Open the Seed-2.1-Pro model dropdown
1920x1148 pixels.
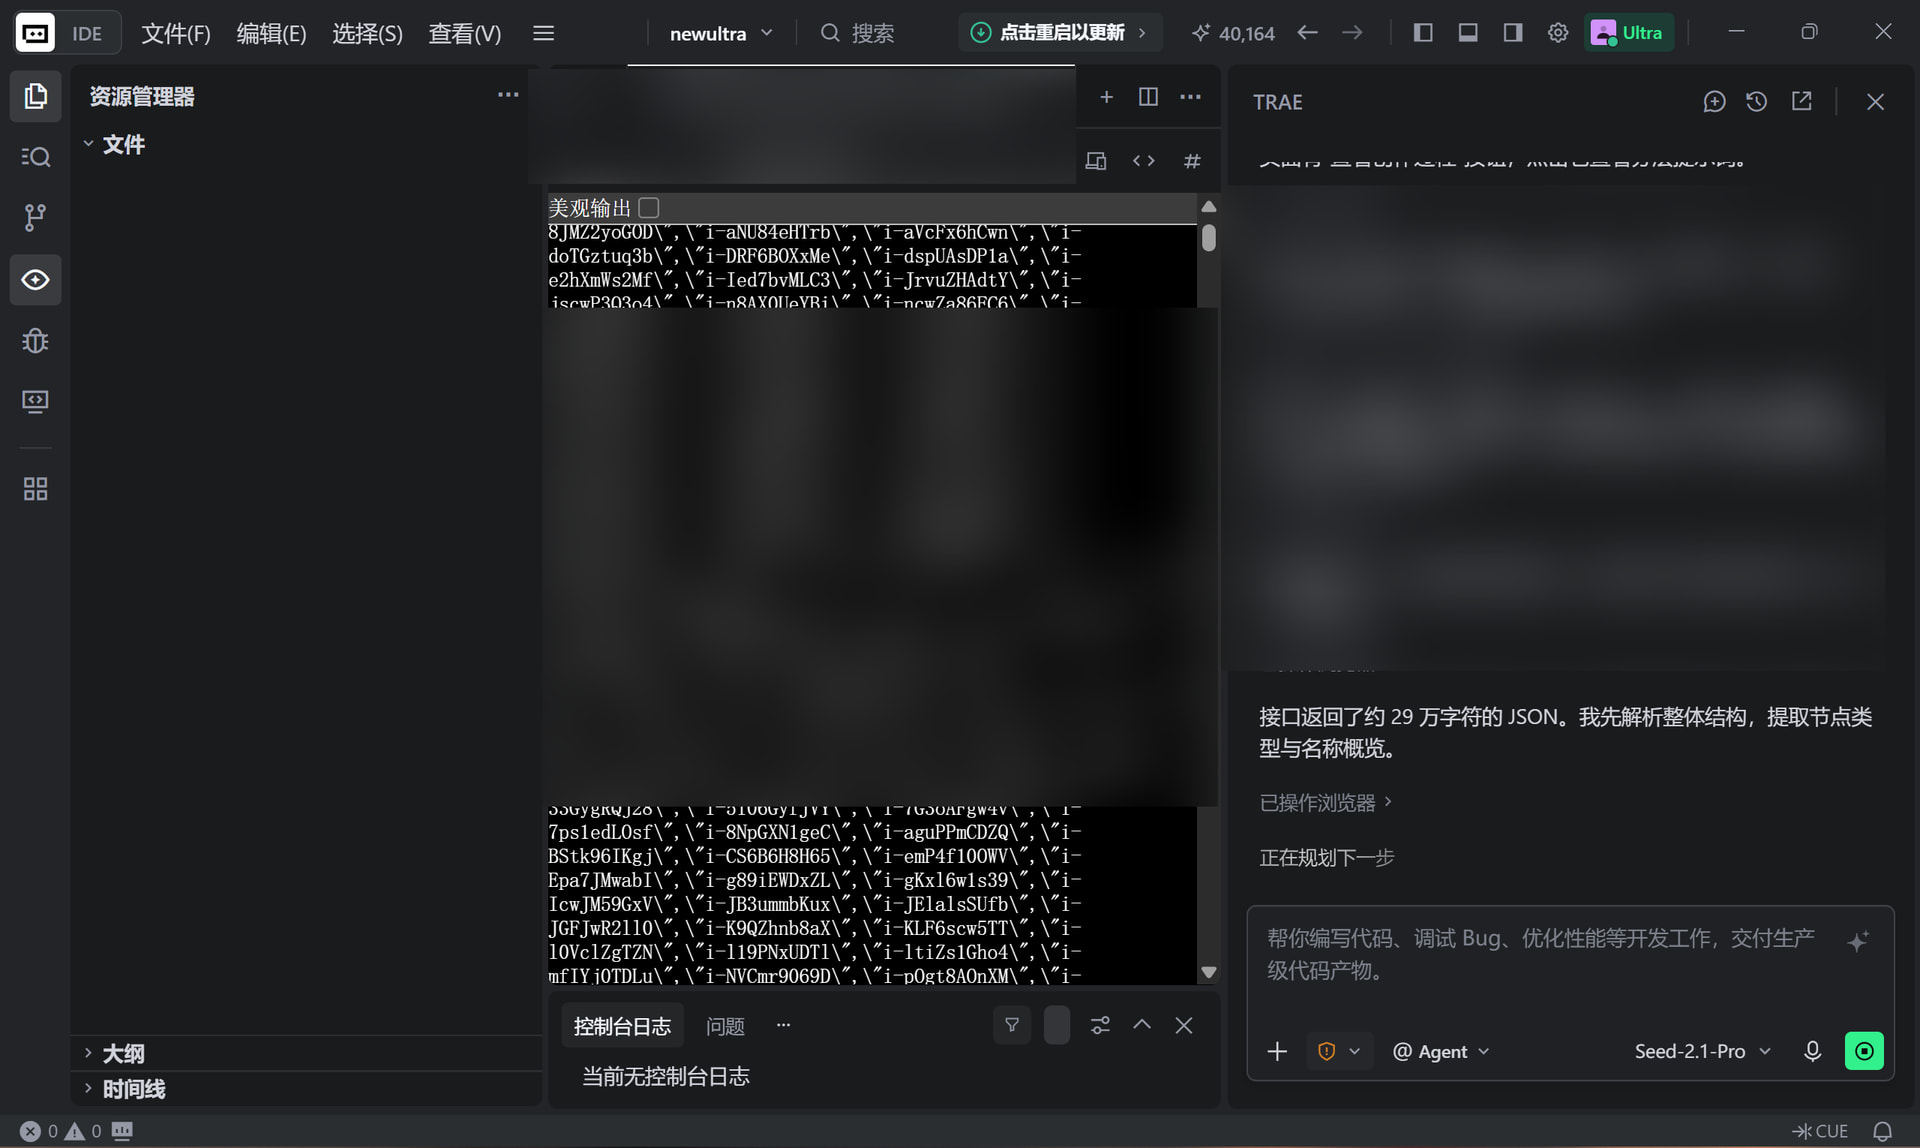pos(1702,1051)
